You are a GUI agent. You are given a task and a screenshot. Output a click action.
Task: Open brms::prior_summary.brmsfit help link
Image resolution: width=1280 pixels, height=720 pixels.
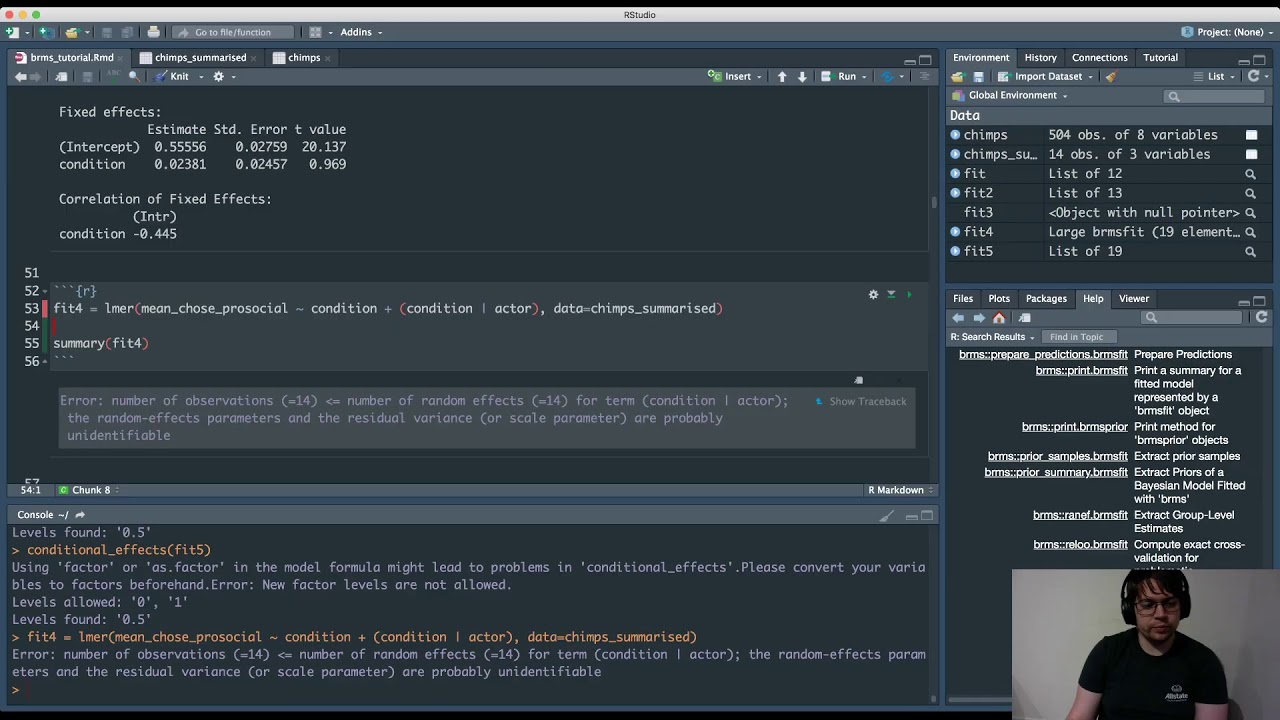click(1056, 473)
